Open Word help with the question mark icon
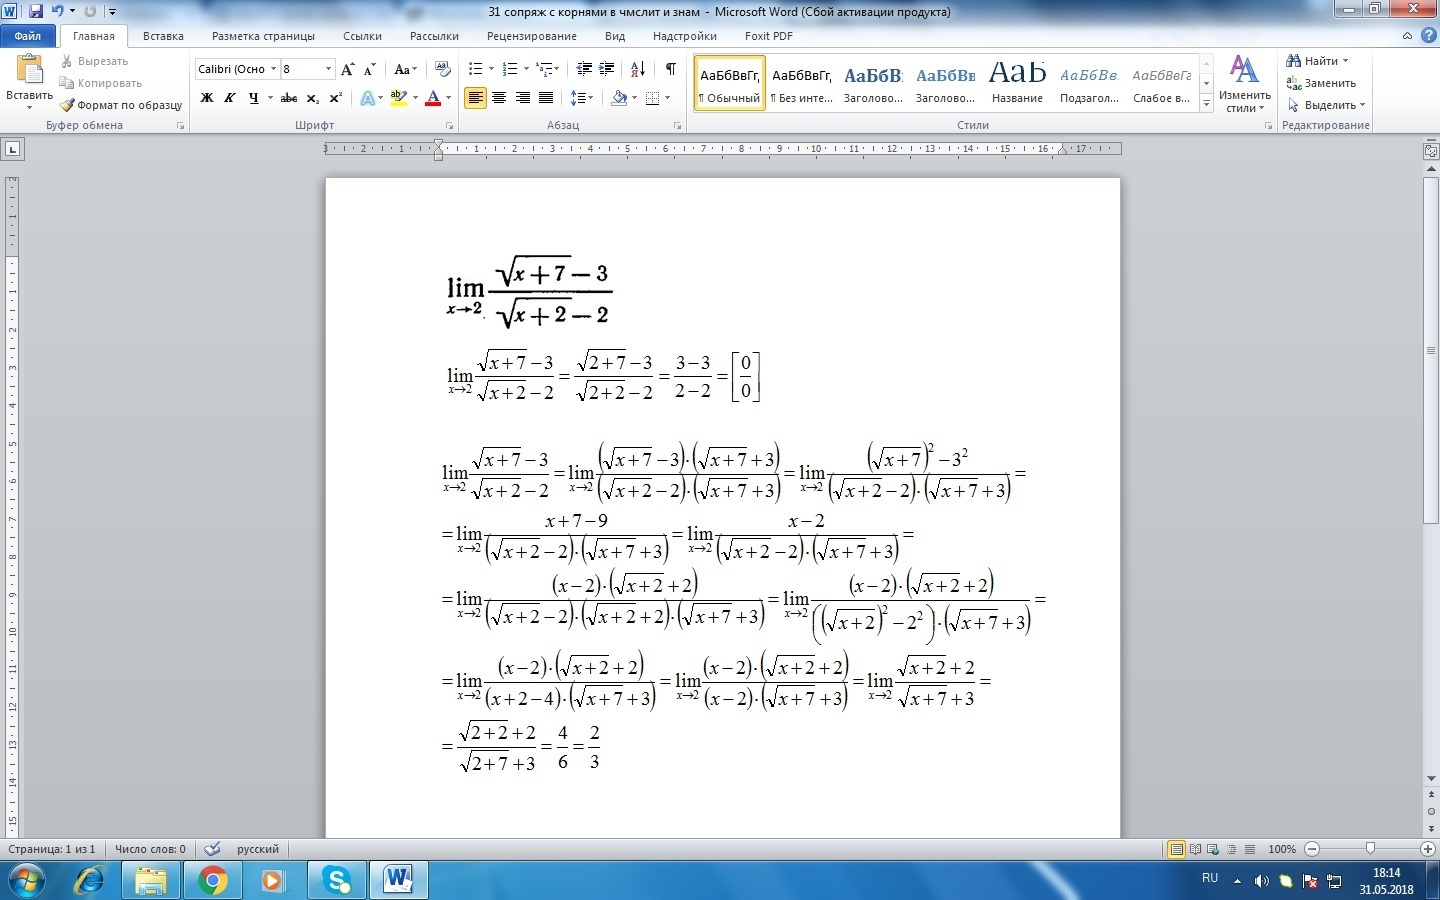 1427,36
